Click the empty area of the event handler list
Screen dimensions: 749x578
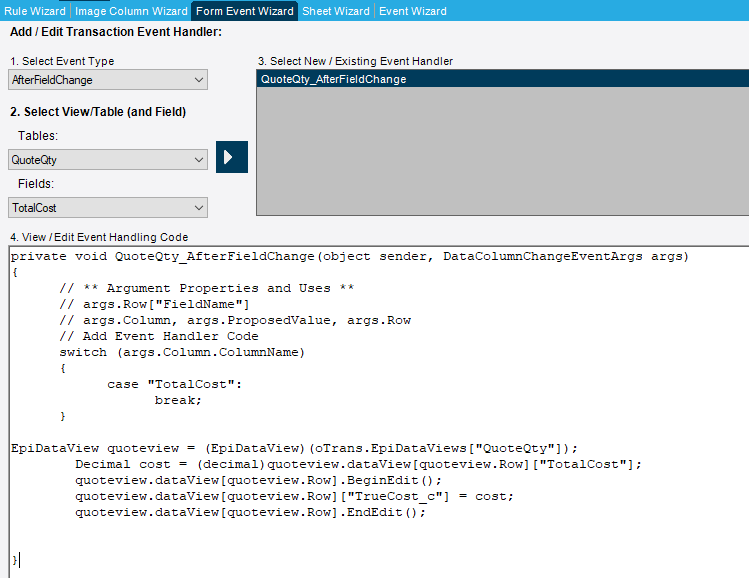pos(503,151)
